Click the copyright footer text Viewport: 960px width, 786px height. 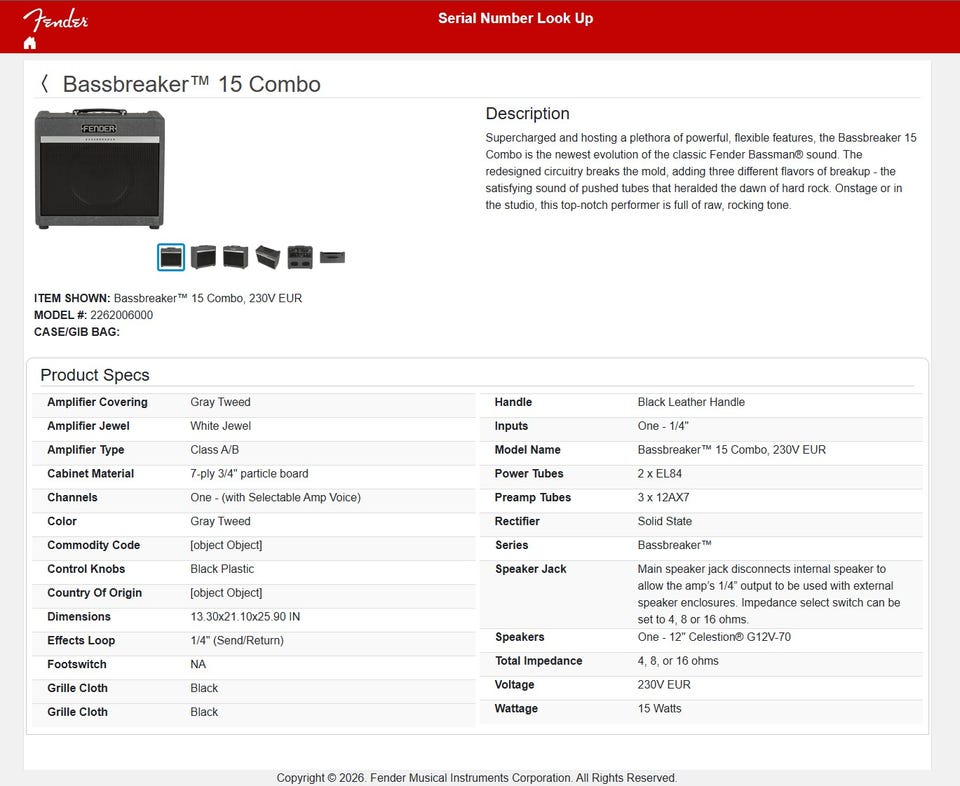tap(476, 778)
